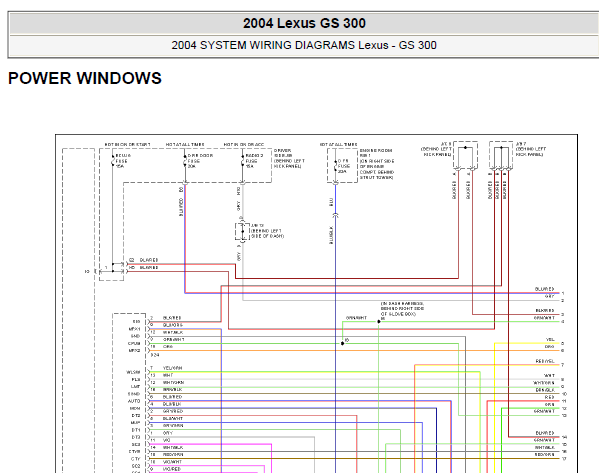Screen dimensions: 599x473
Task: Click the 'HOT IN ON OR ACC' label
Action: (x=244, y=145)
